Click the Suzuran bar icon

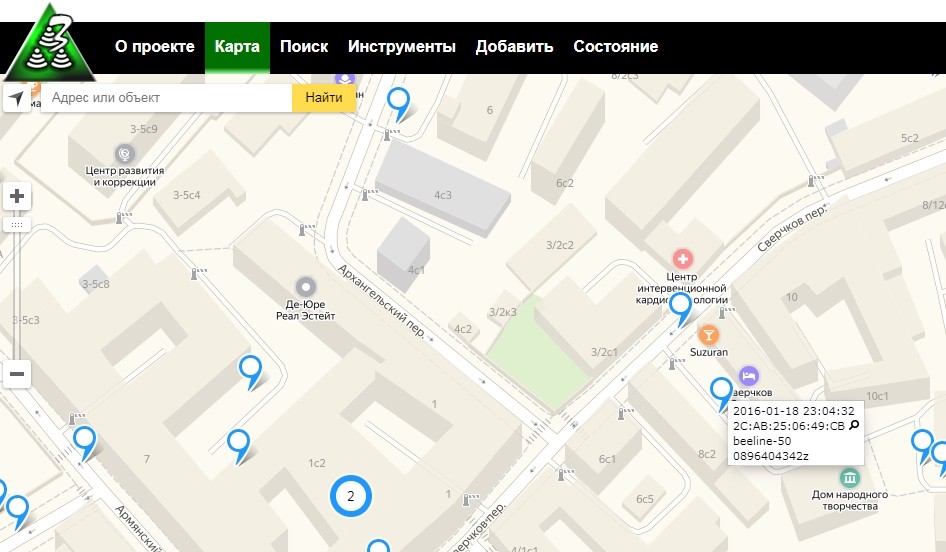708,335
